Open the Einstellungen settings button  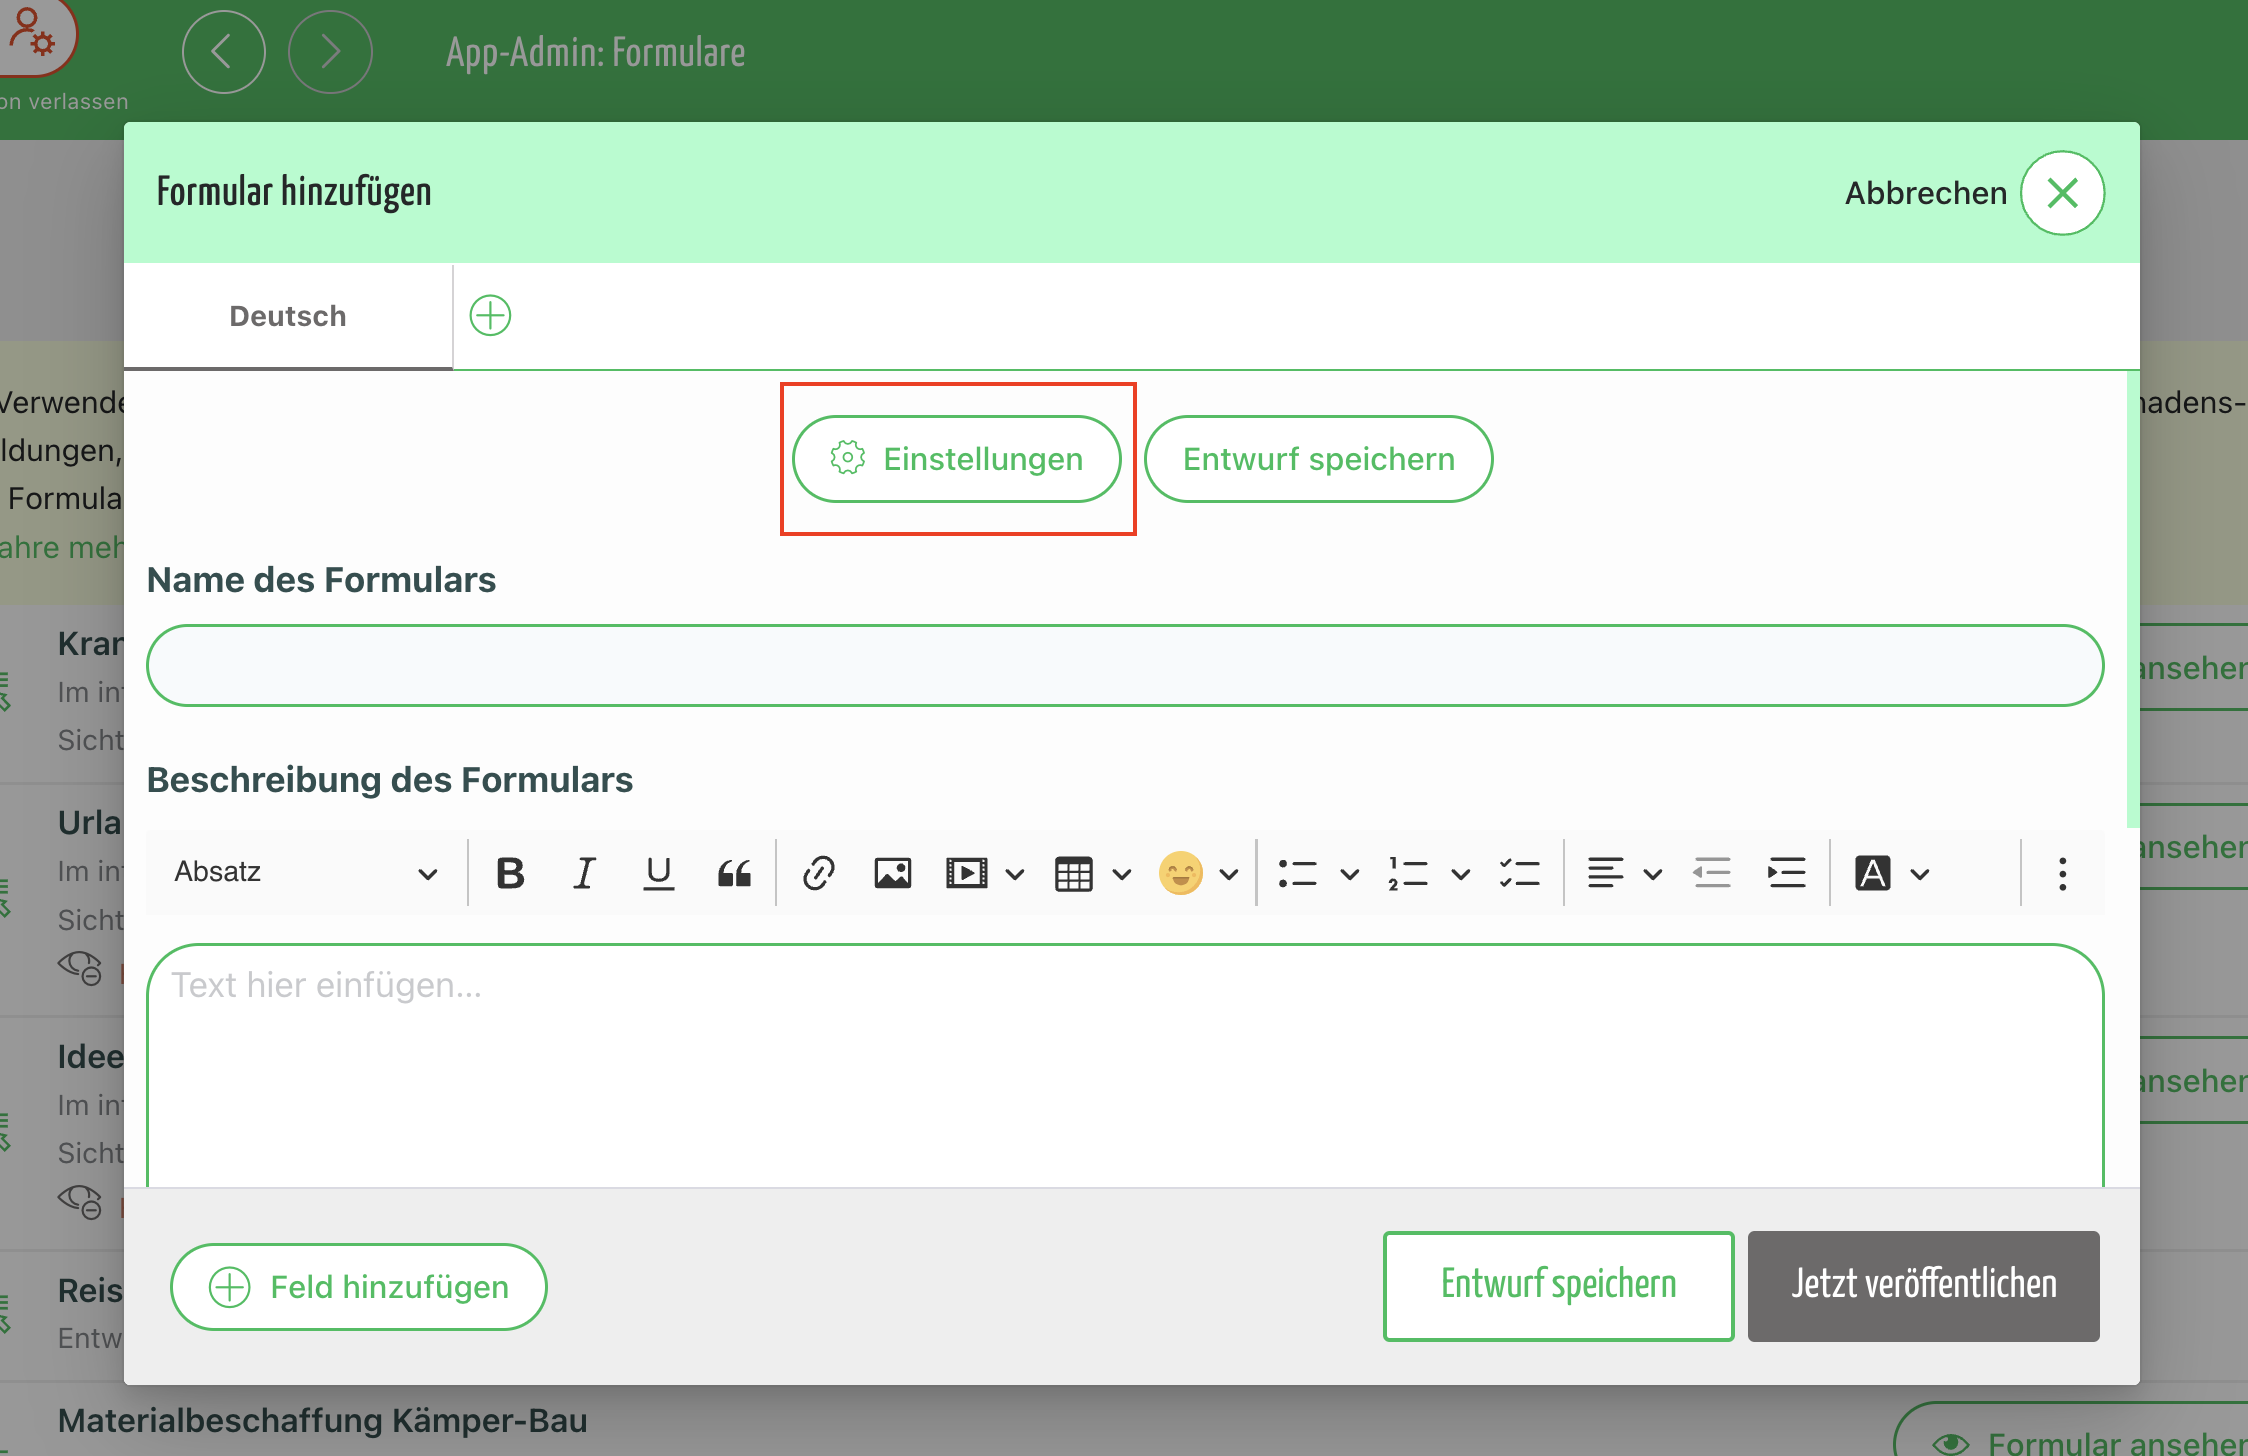(956, 459)
